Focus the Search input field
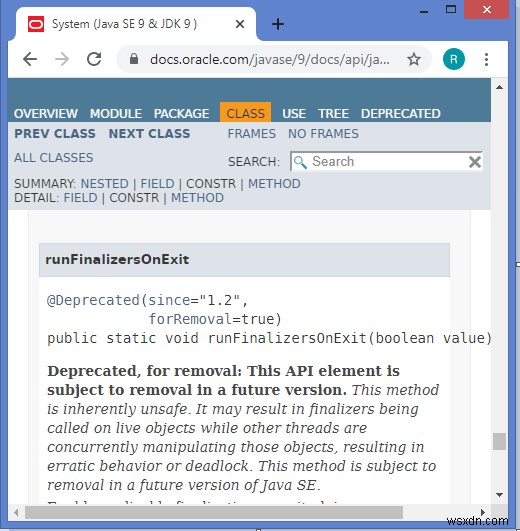Screen dimensions: 520x531 [x=388, y=162]
